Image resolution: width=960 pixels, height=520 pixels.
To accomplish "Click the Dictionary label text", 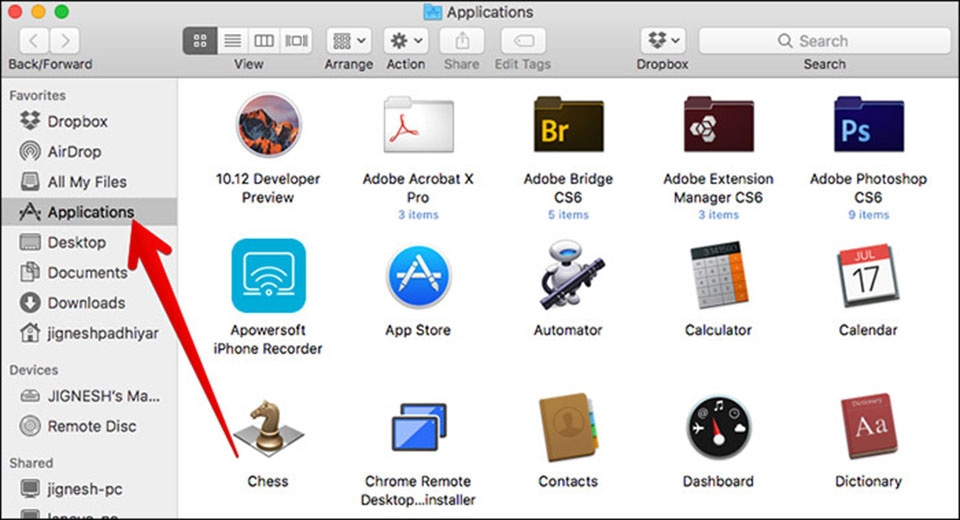I will 869,481.
